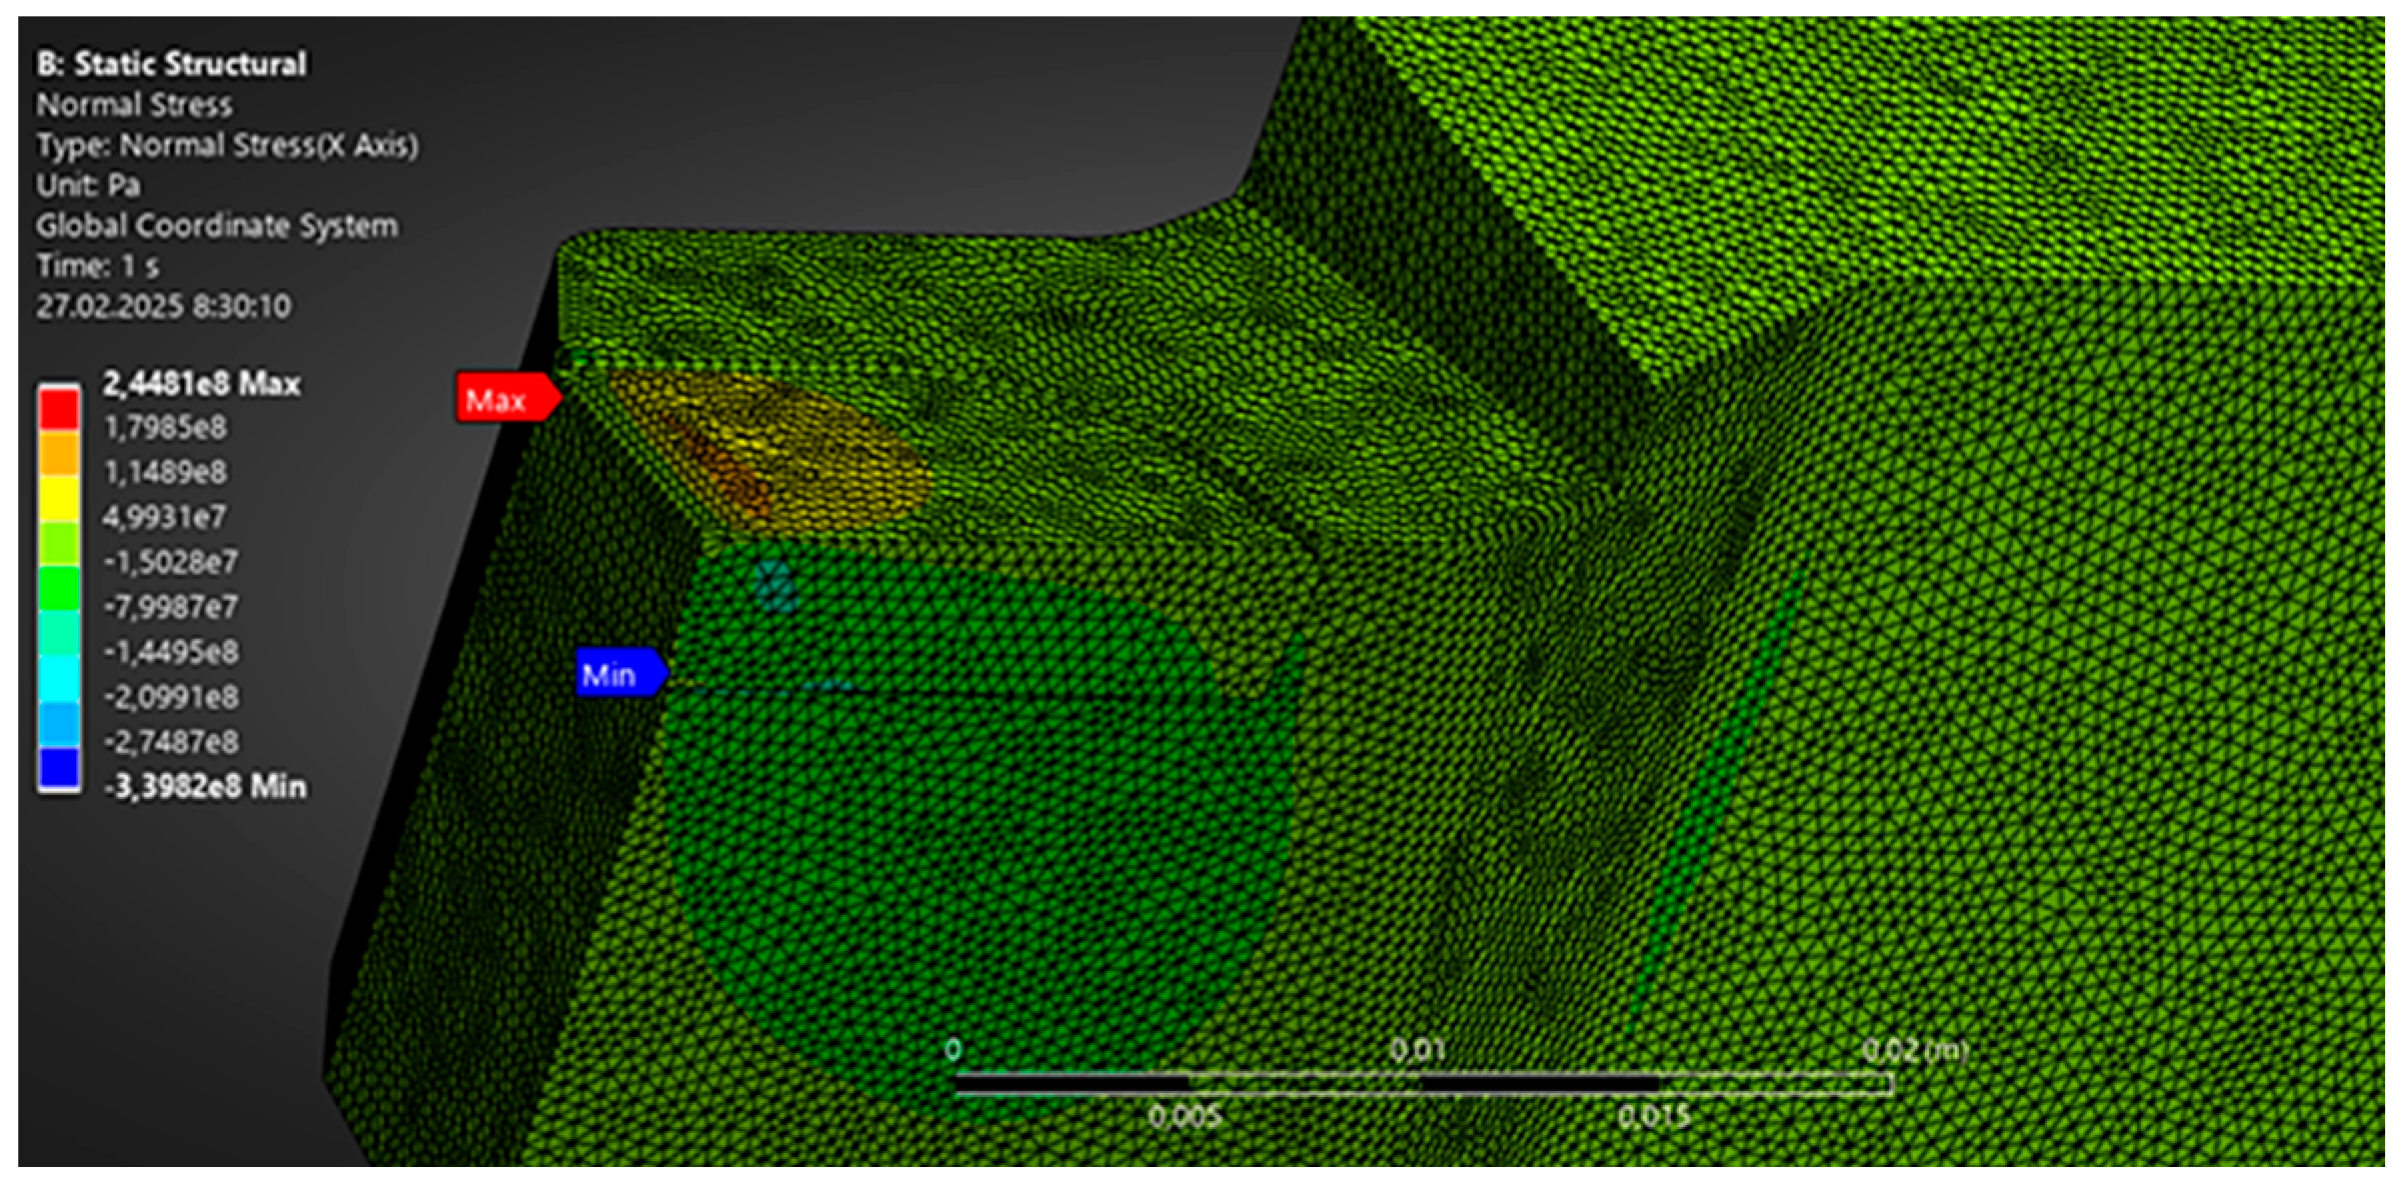Click the Unit: Pa label
This screenshot has width=2402, height=1190.
pos(88,186)
